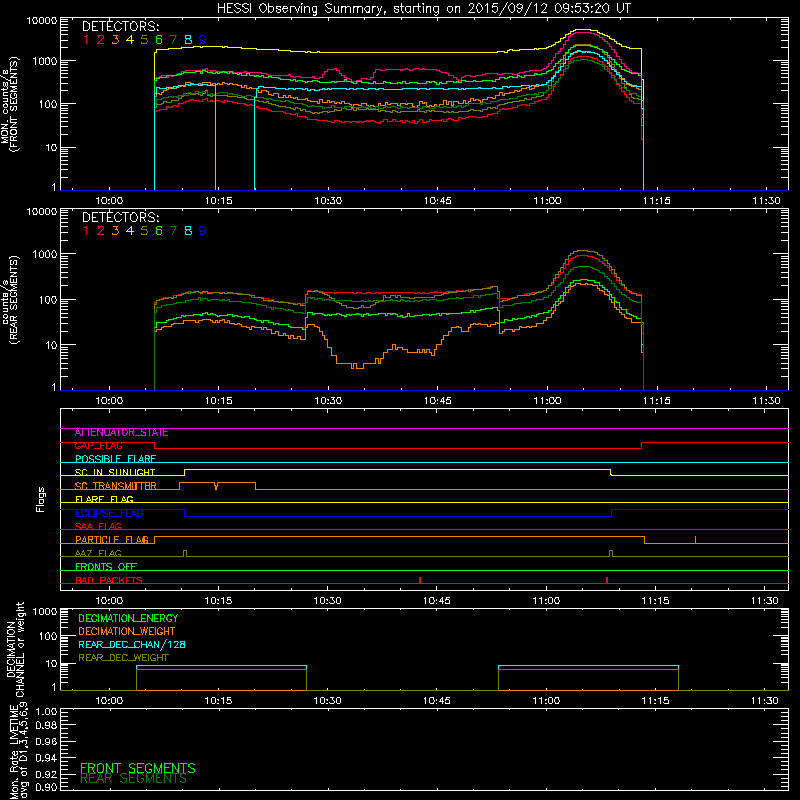Image resolution: width=800 pixels, height=800 pixels.
Task: Click the REAR_DEC_WEIGHT legend entry
Action: click(123, 658)
